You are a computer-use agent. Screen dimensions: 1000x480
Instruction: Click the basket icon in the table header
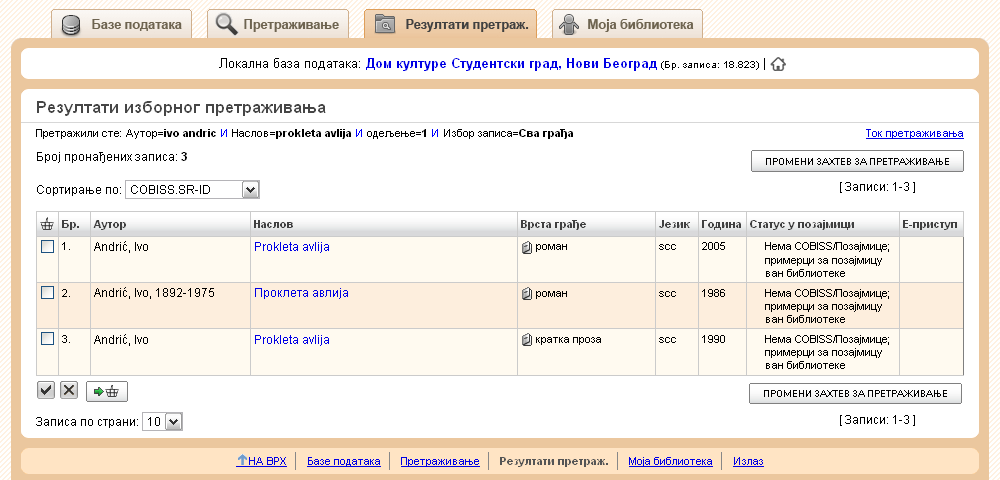[x=47, y=224]
